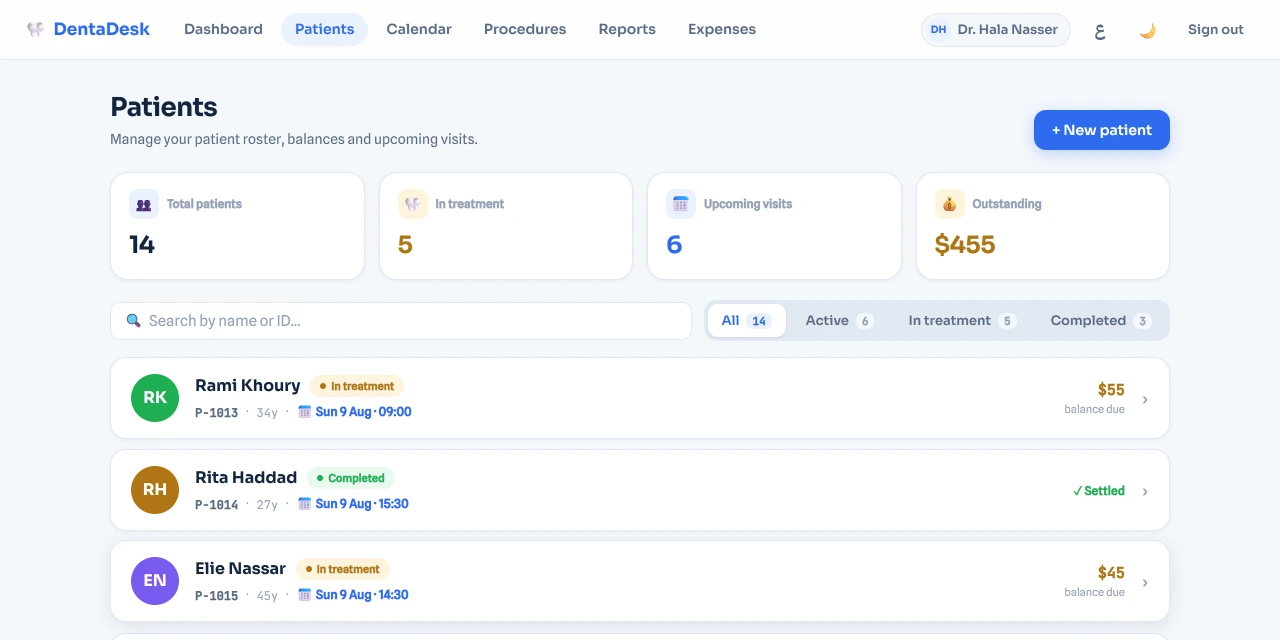Expand Rami Khoury's row with the chevron
1280x640 pixels.
click(x=1145, y=399)
